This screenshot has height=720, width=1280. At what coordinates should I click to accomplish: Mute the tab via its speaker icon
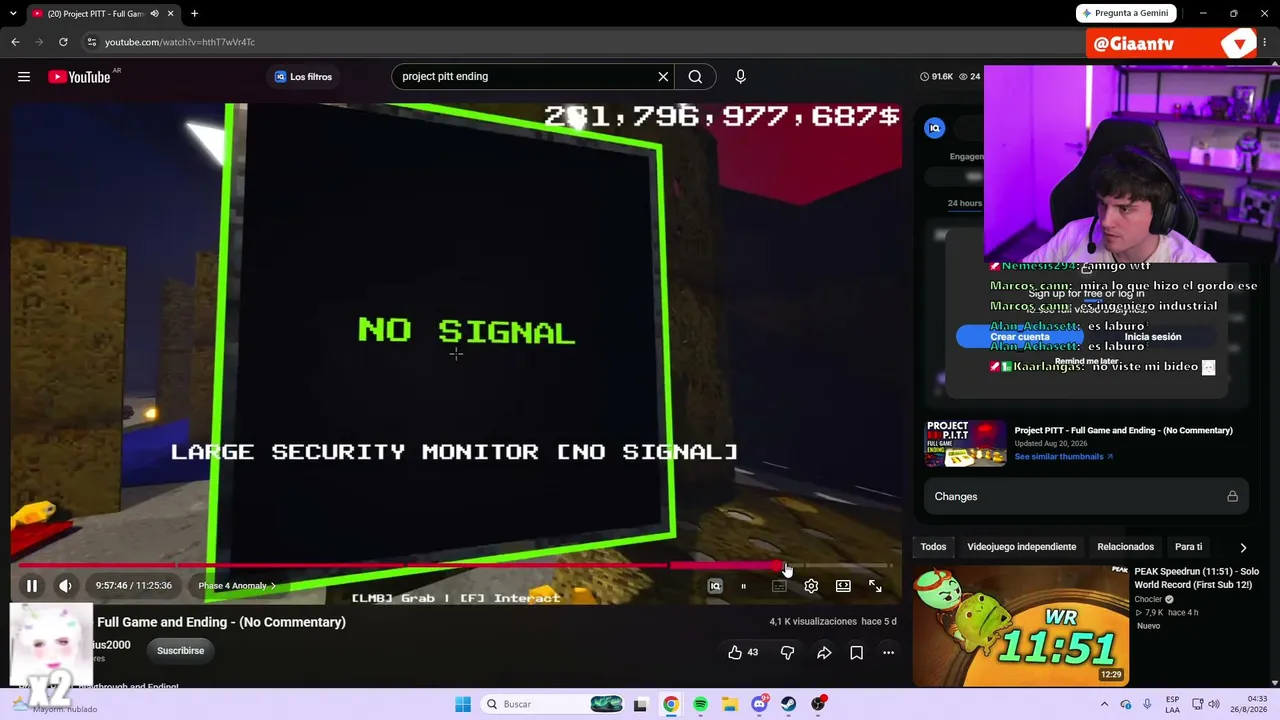click(154, 14)
